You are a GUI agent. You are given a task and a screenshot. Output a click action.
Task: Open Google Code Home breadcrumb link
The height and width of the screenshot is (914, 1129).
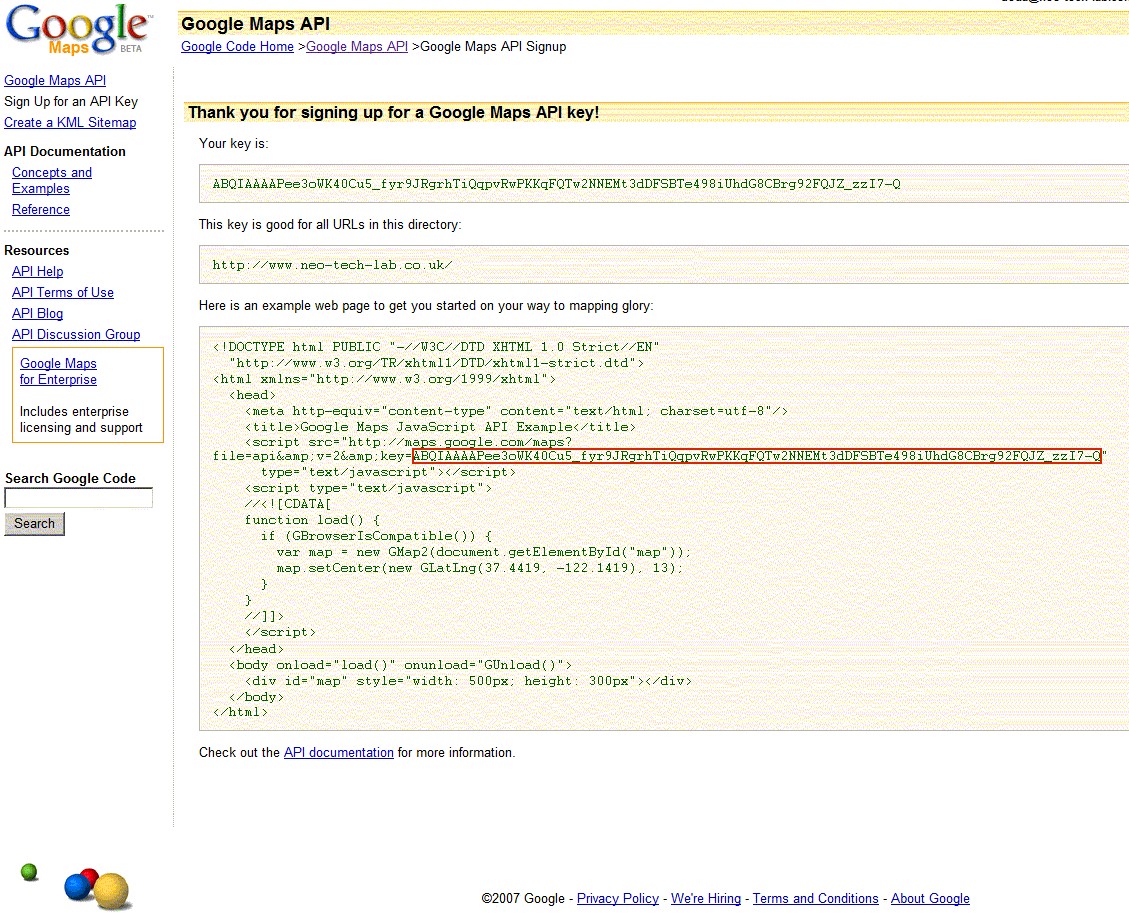238,46
